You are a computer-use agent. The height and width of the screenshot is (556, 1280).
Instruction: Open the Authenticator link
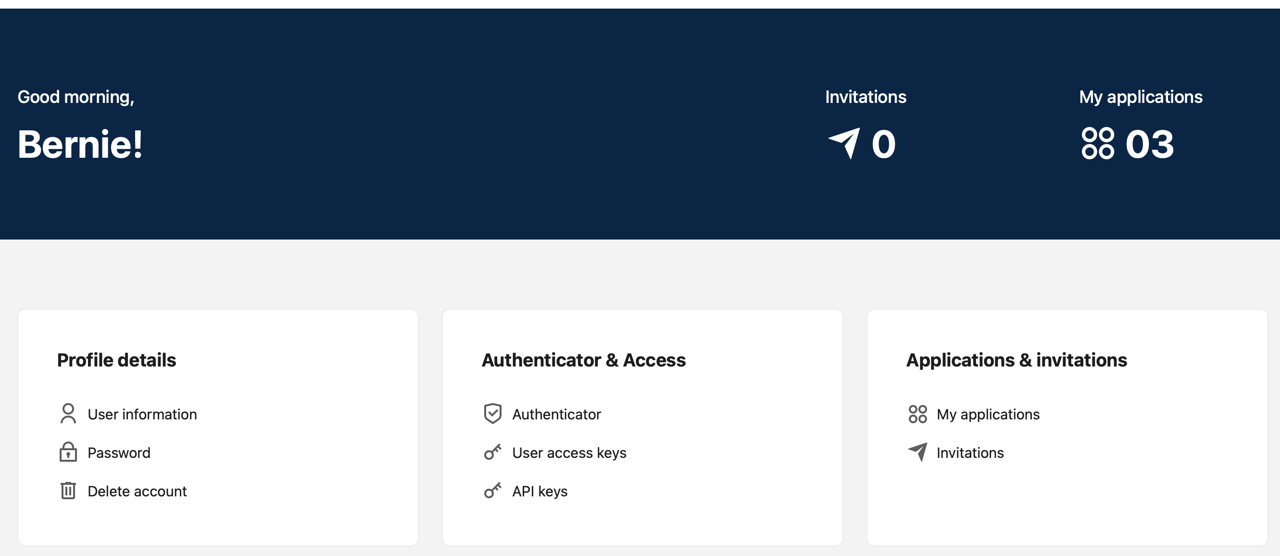556,414
